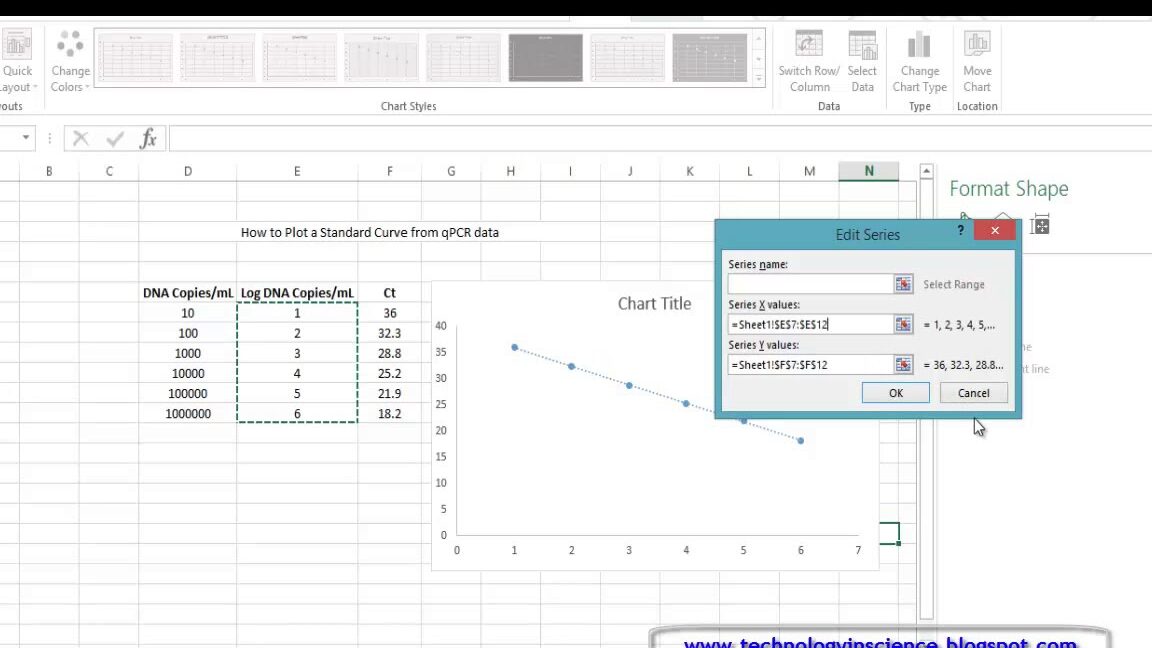1152x648 pixels.
Task: Click the Insert Function fx icon
Action: [148, 138]
